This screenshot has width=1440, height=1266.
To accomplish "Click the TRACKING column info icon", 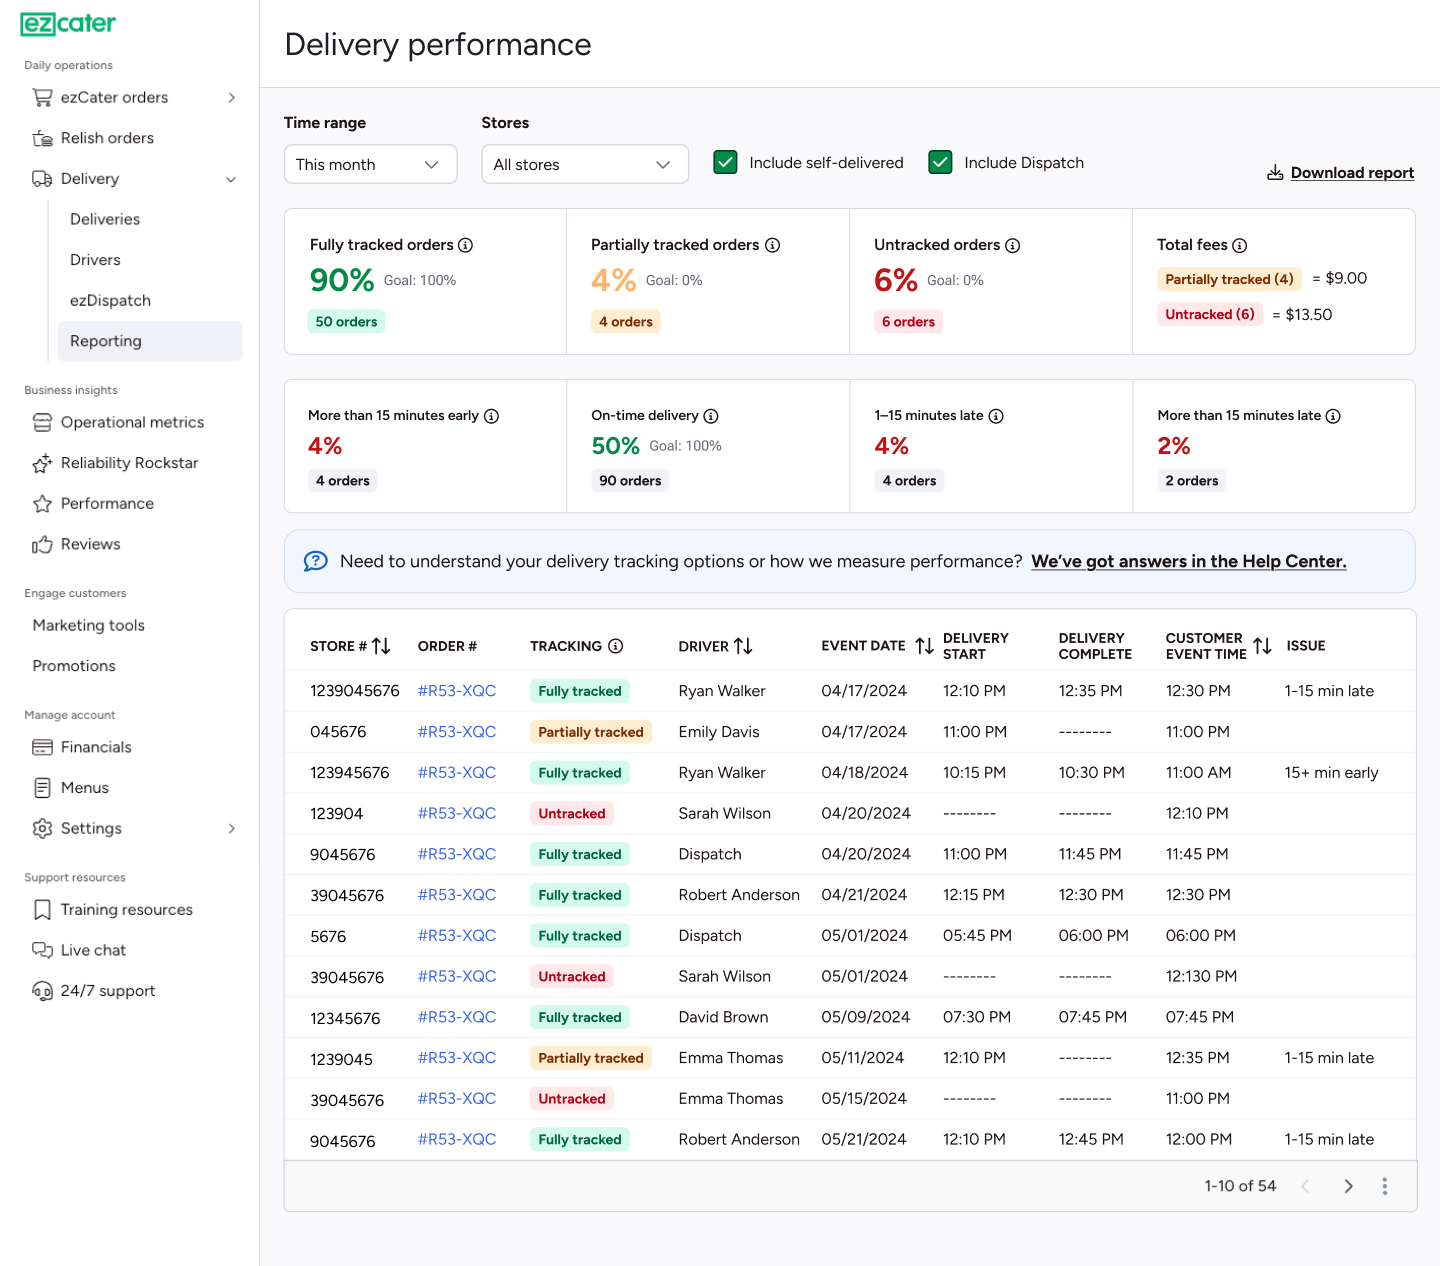I will tap(616, 646).
